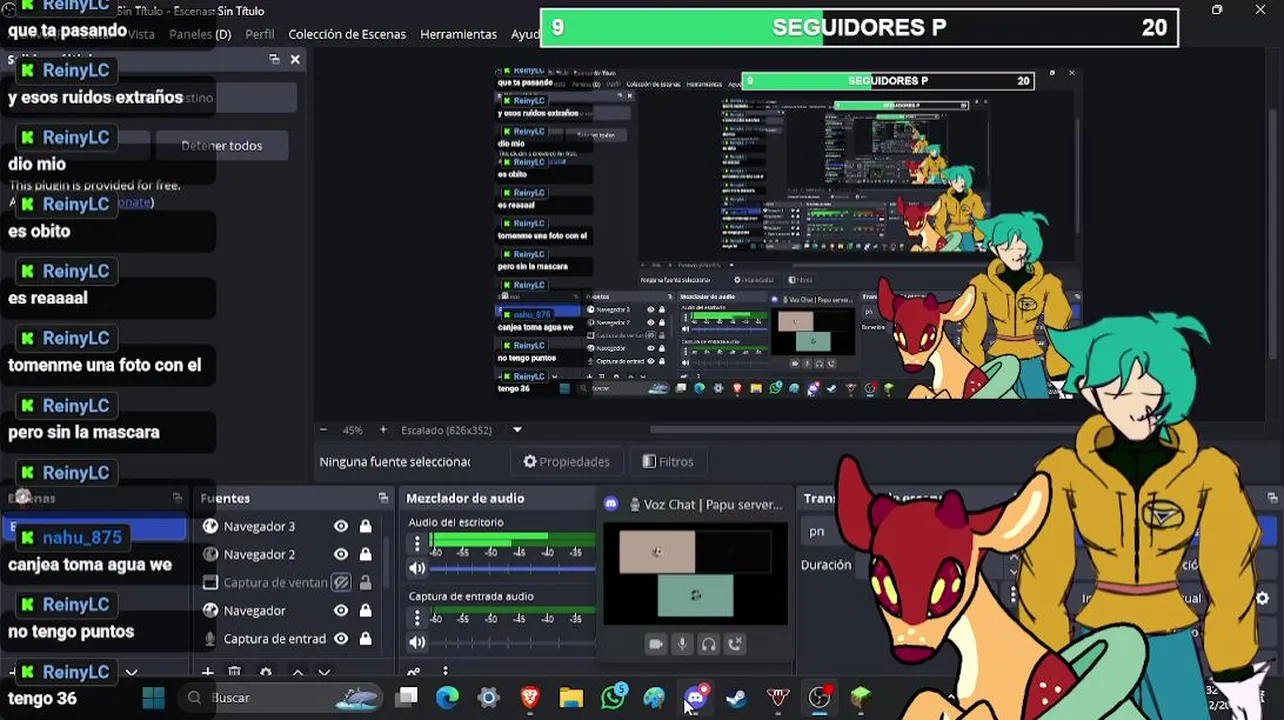Open mixer toolbar three-dot menu

point(445,672)
